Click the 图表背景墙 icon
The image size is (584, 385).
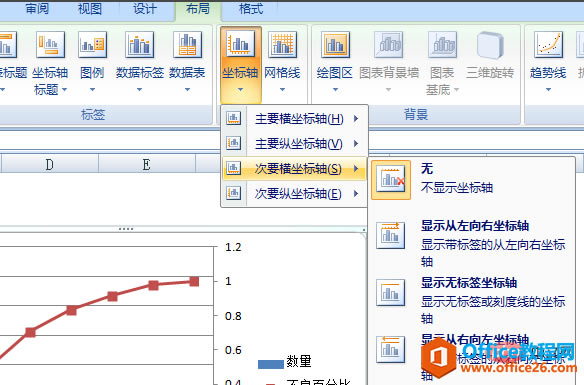[388, 44]
